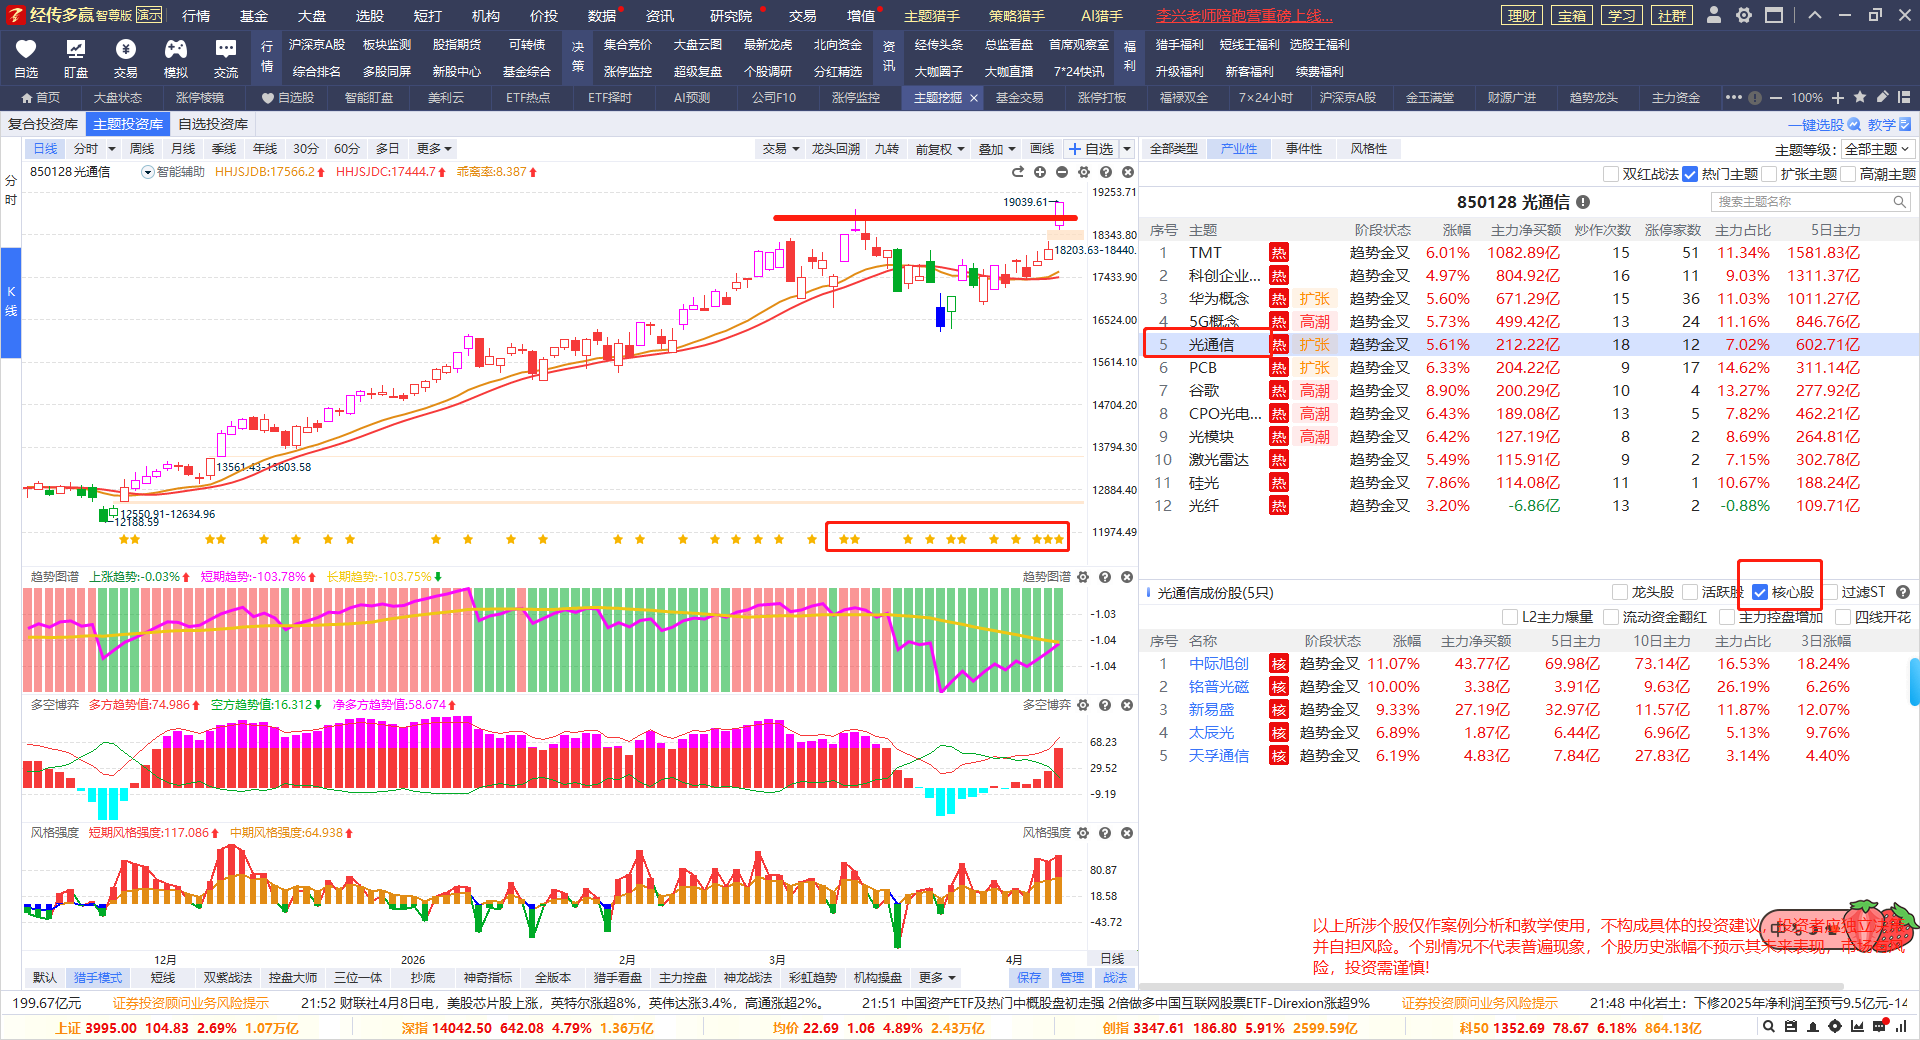This screenshot has height=1040, width=1920.
Task: Click the star favorite icon in tab bar
Action: tap(1860, 97)
